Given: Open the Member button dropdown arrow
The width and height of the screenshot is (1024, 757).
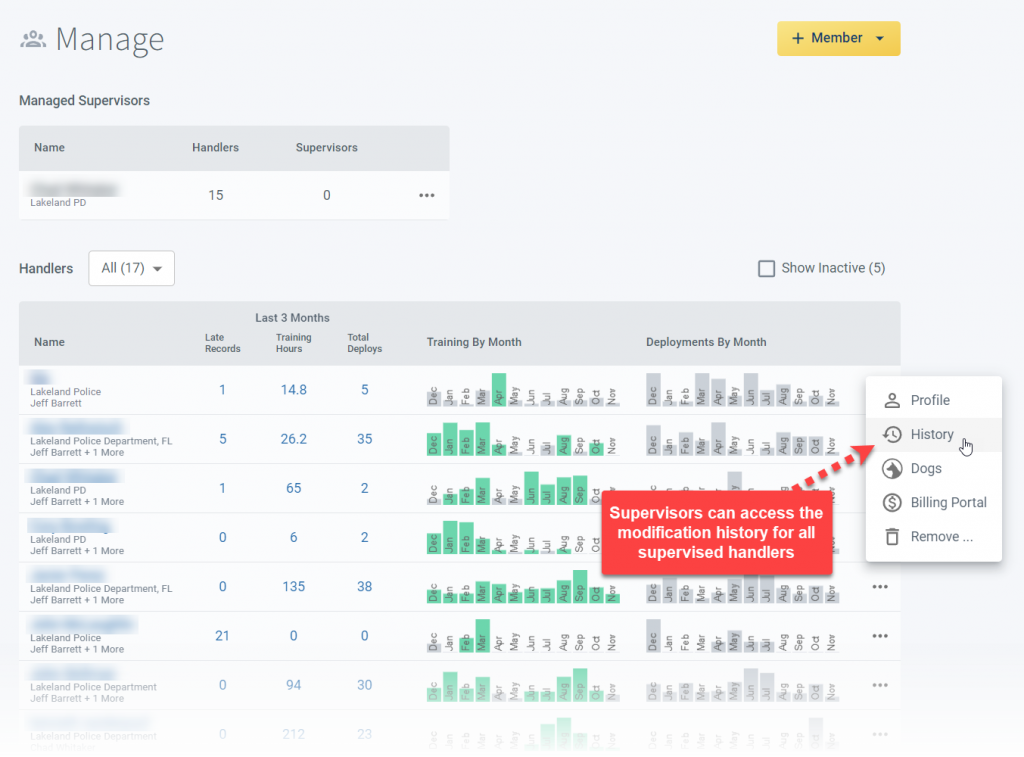Looking at the screenshot, I should point(880,39).
